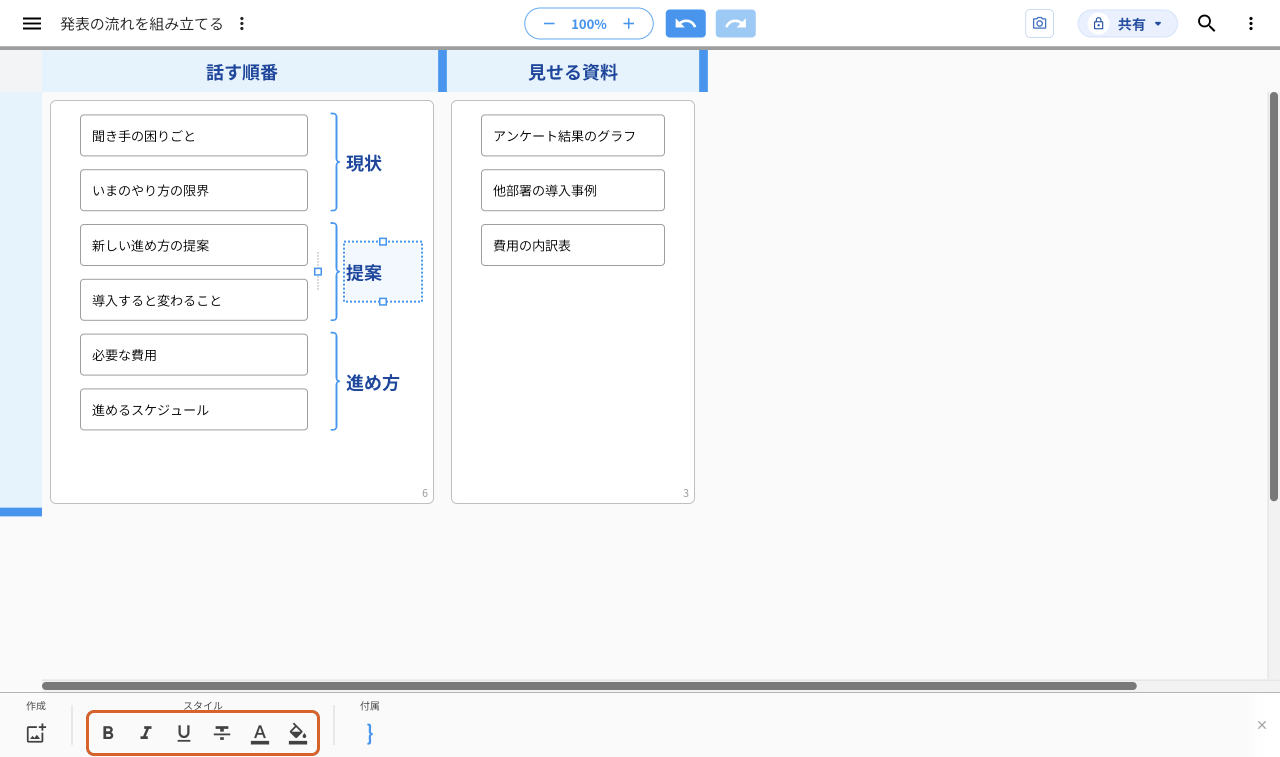This screenshot has height=757, width=1280.
Task: Click the document title 発表の流れを組み立てる
Action: pyautogui.click(x=142, y=23)
